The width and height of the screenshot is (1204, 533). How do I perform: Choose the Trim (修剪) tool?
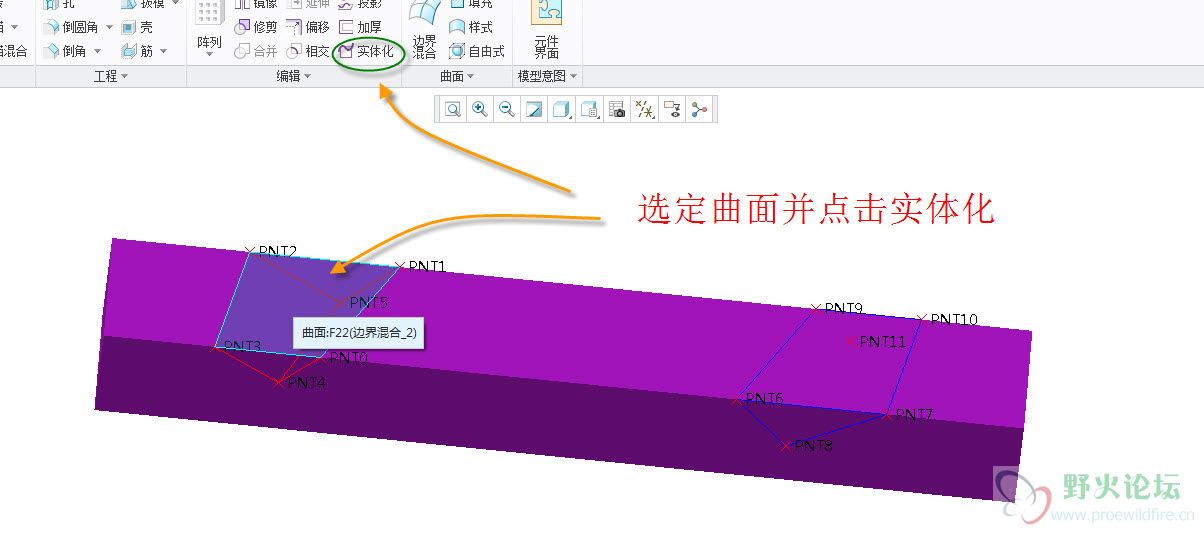click(x=256, y=27)
